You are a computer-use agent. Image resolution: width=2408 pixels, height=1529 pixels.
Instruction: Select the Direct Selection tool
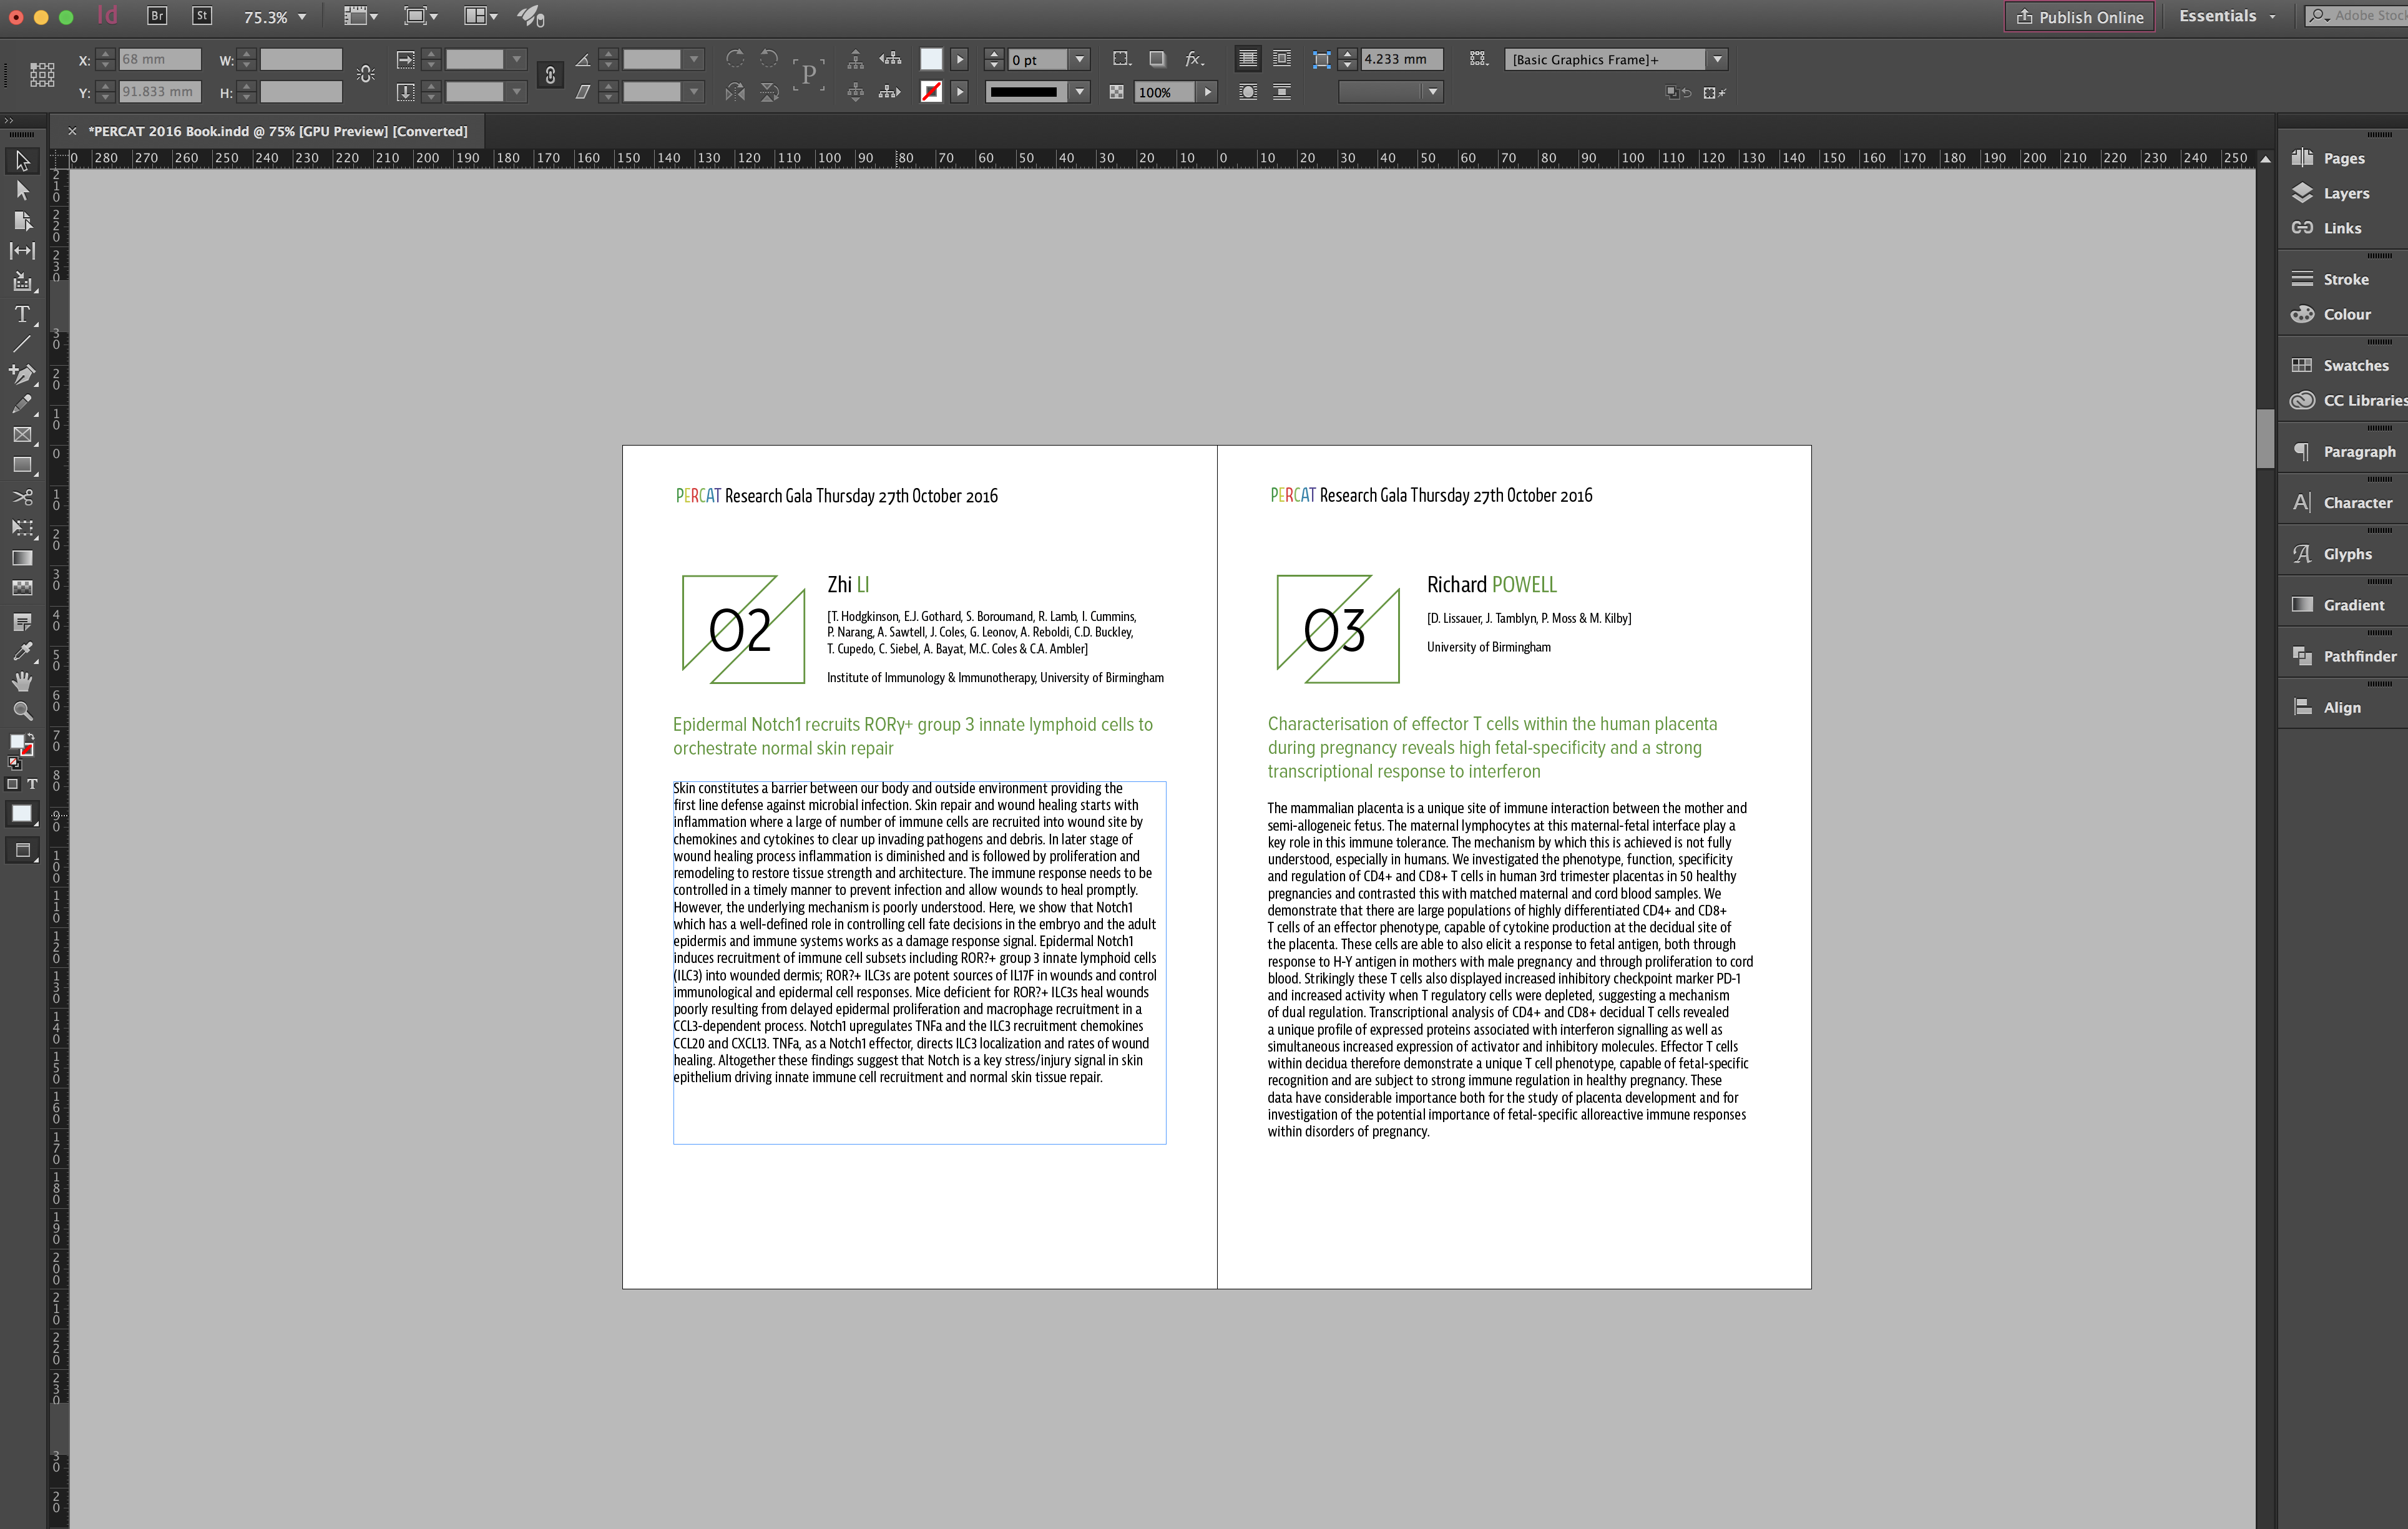(22, 190)
